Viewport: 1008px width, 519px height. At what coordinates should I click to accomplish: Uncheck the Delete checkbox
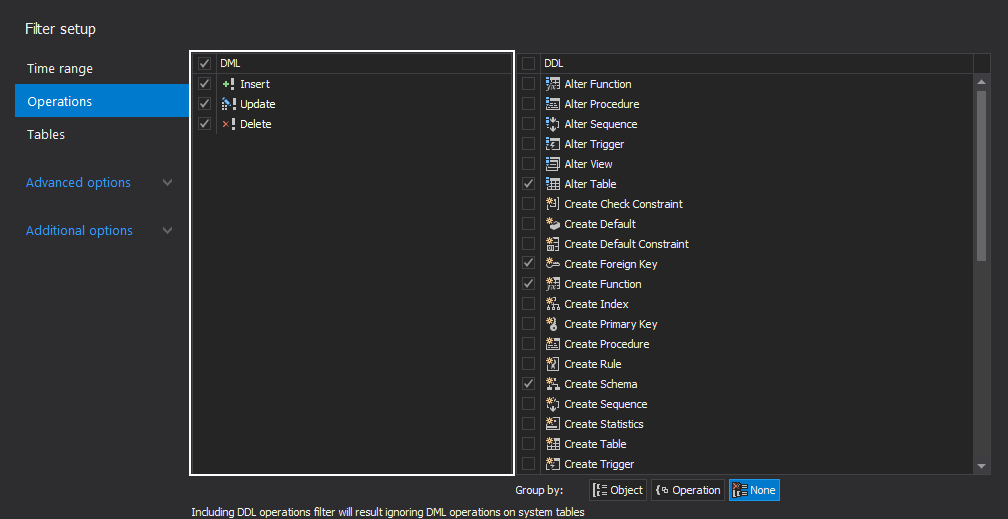point(204,123)
